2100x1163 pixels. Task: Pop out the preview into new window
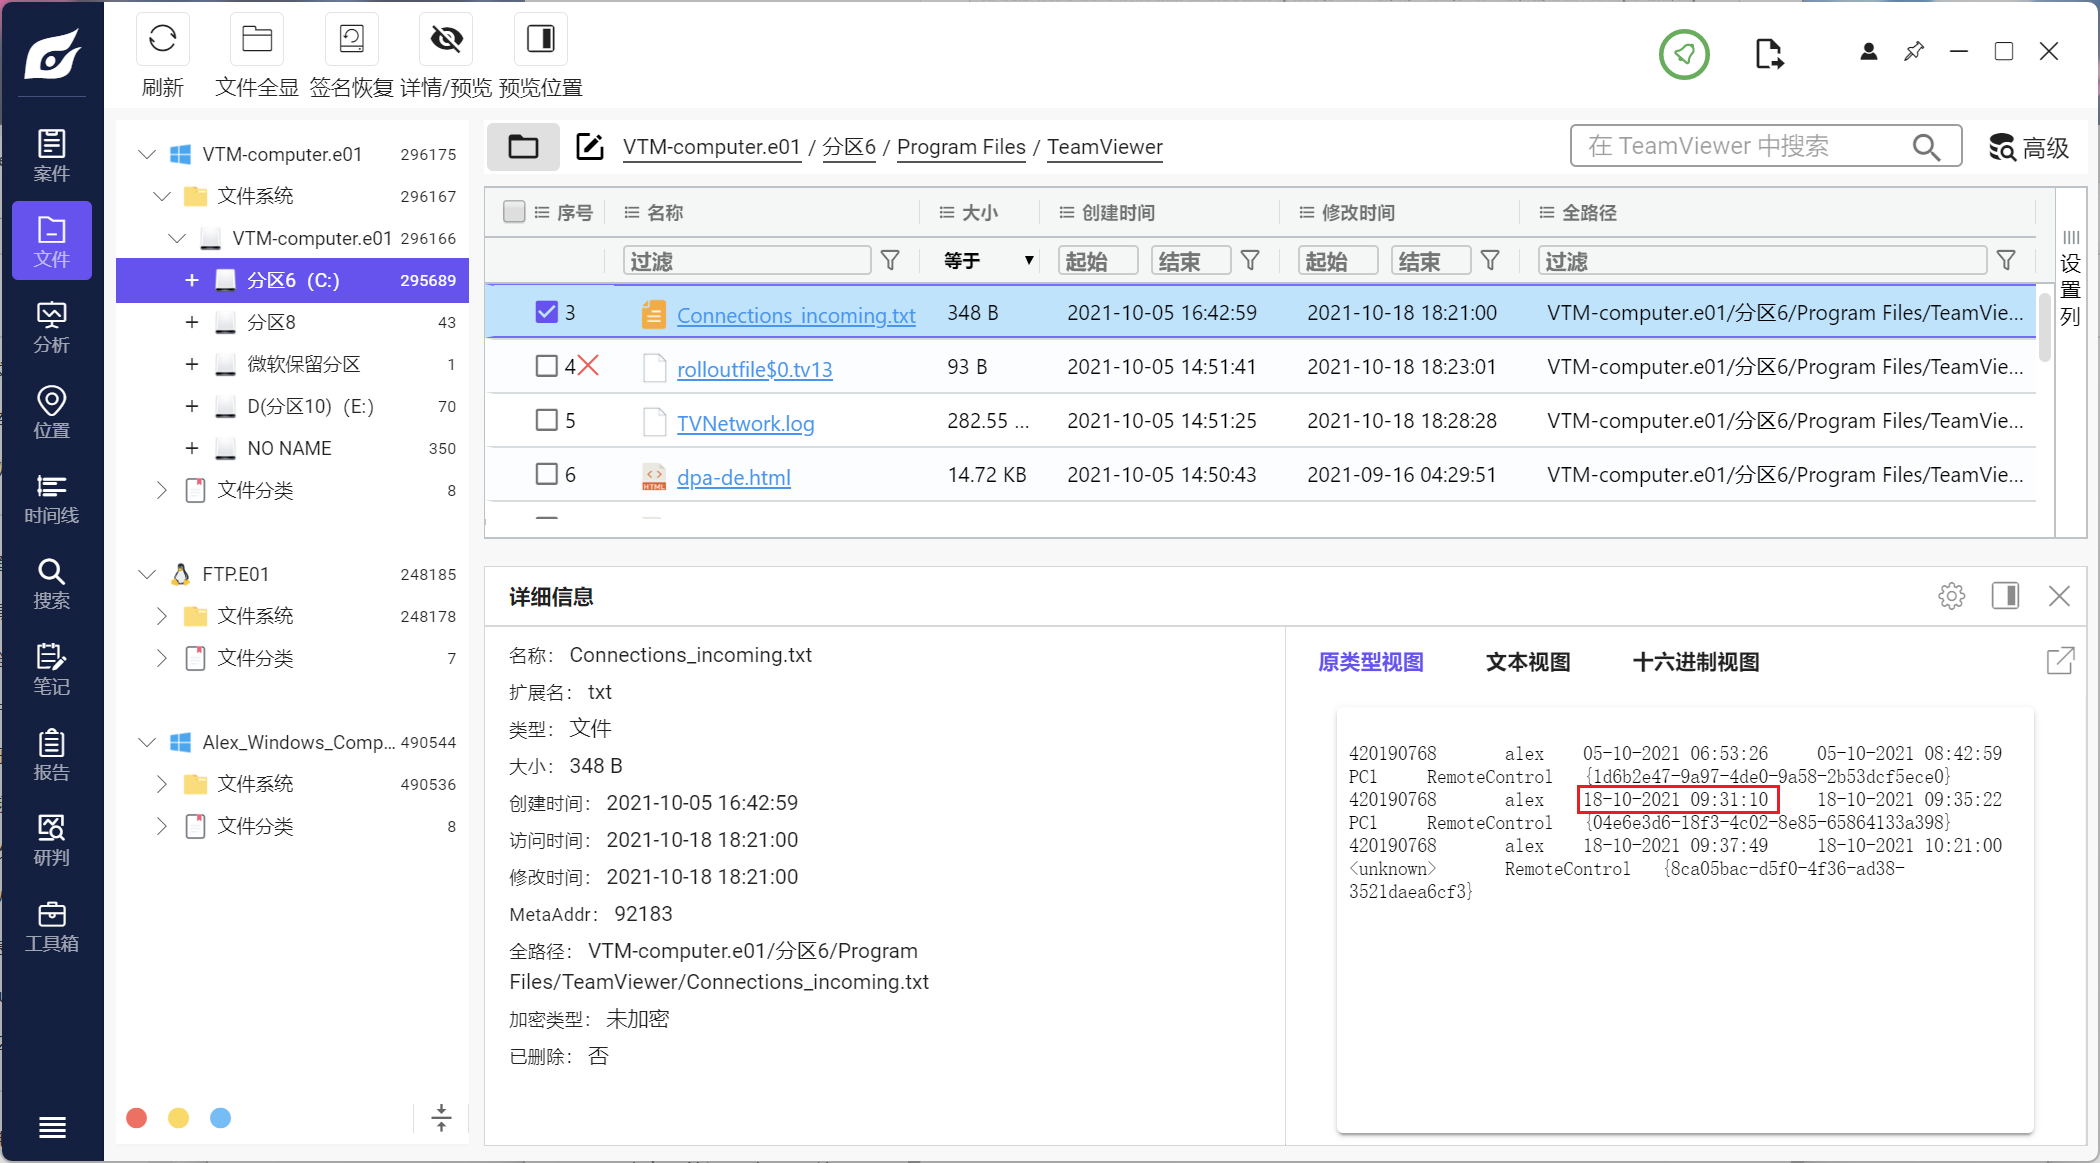point(2060,661)
